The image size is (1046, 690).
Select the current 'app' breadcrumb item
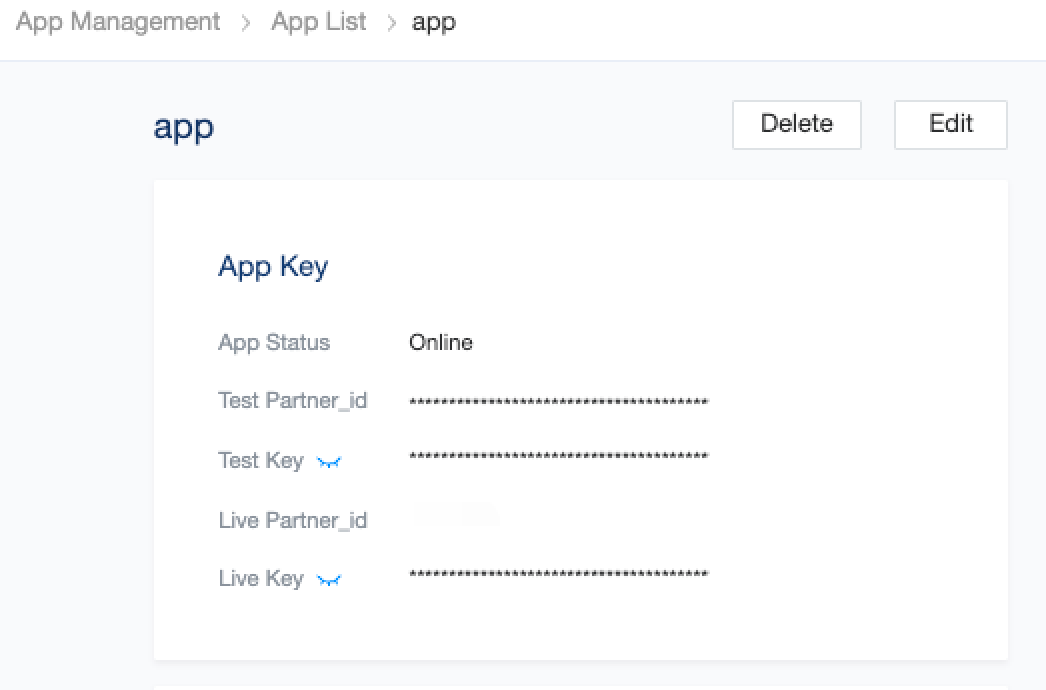pyautogui.click(x=434, y=23)
